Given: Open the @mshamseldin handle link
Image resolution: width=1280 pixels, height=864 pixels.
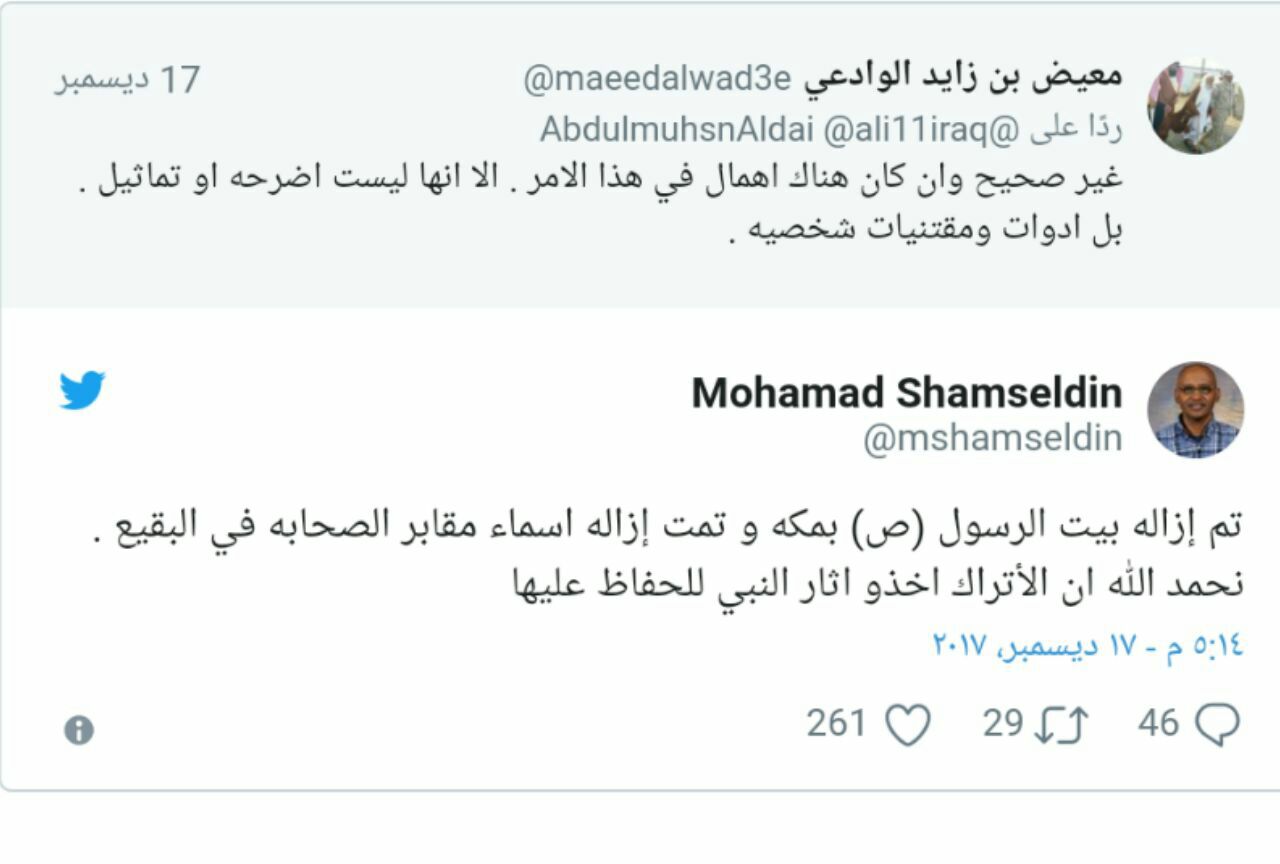Looking at the screenshot, I should (x=992, y=439).
